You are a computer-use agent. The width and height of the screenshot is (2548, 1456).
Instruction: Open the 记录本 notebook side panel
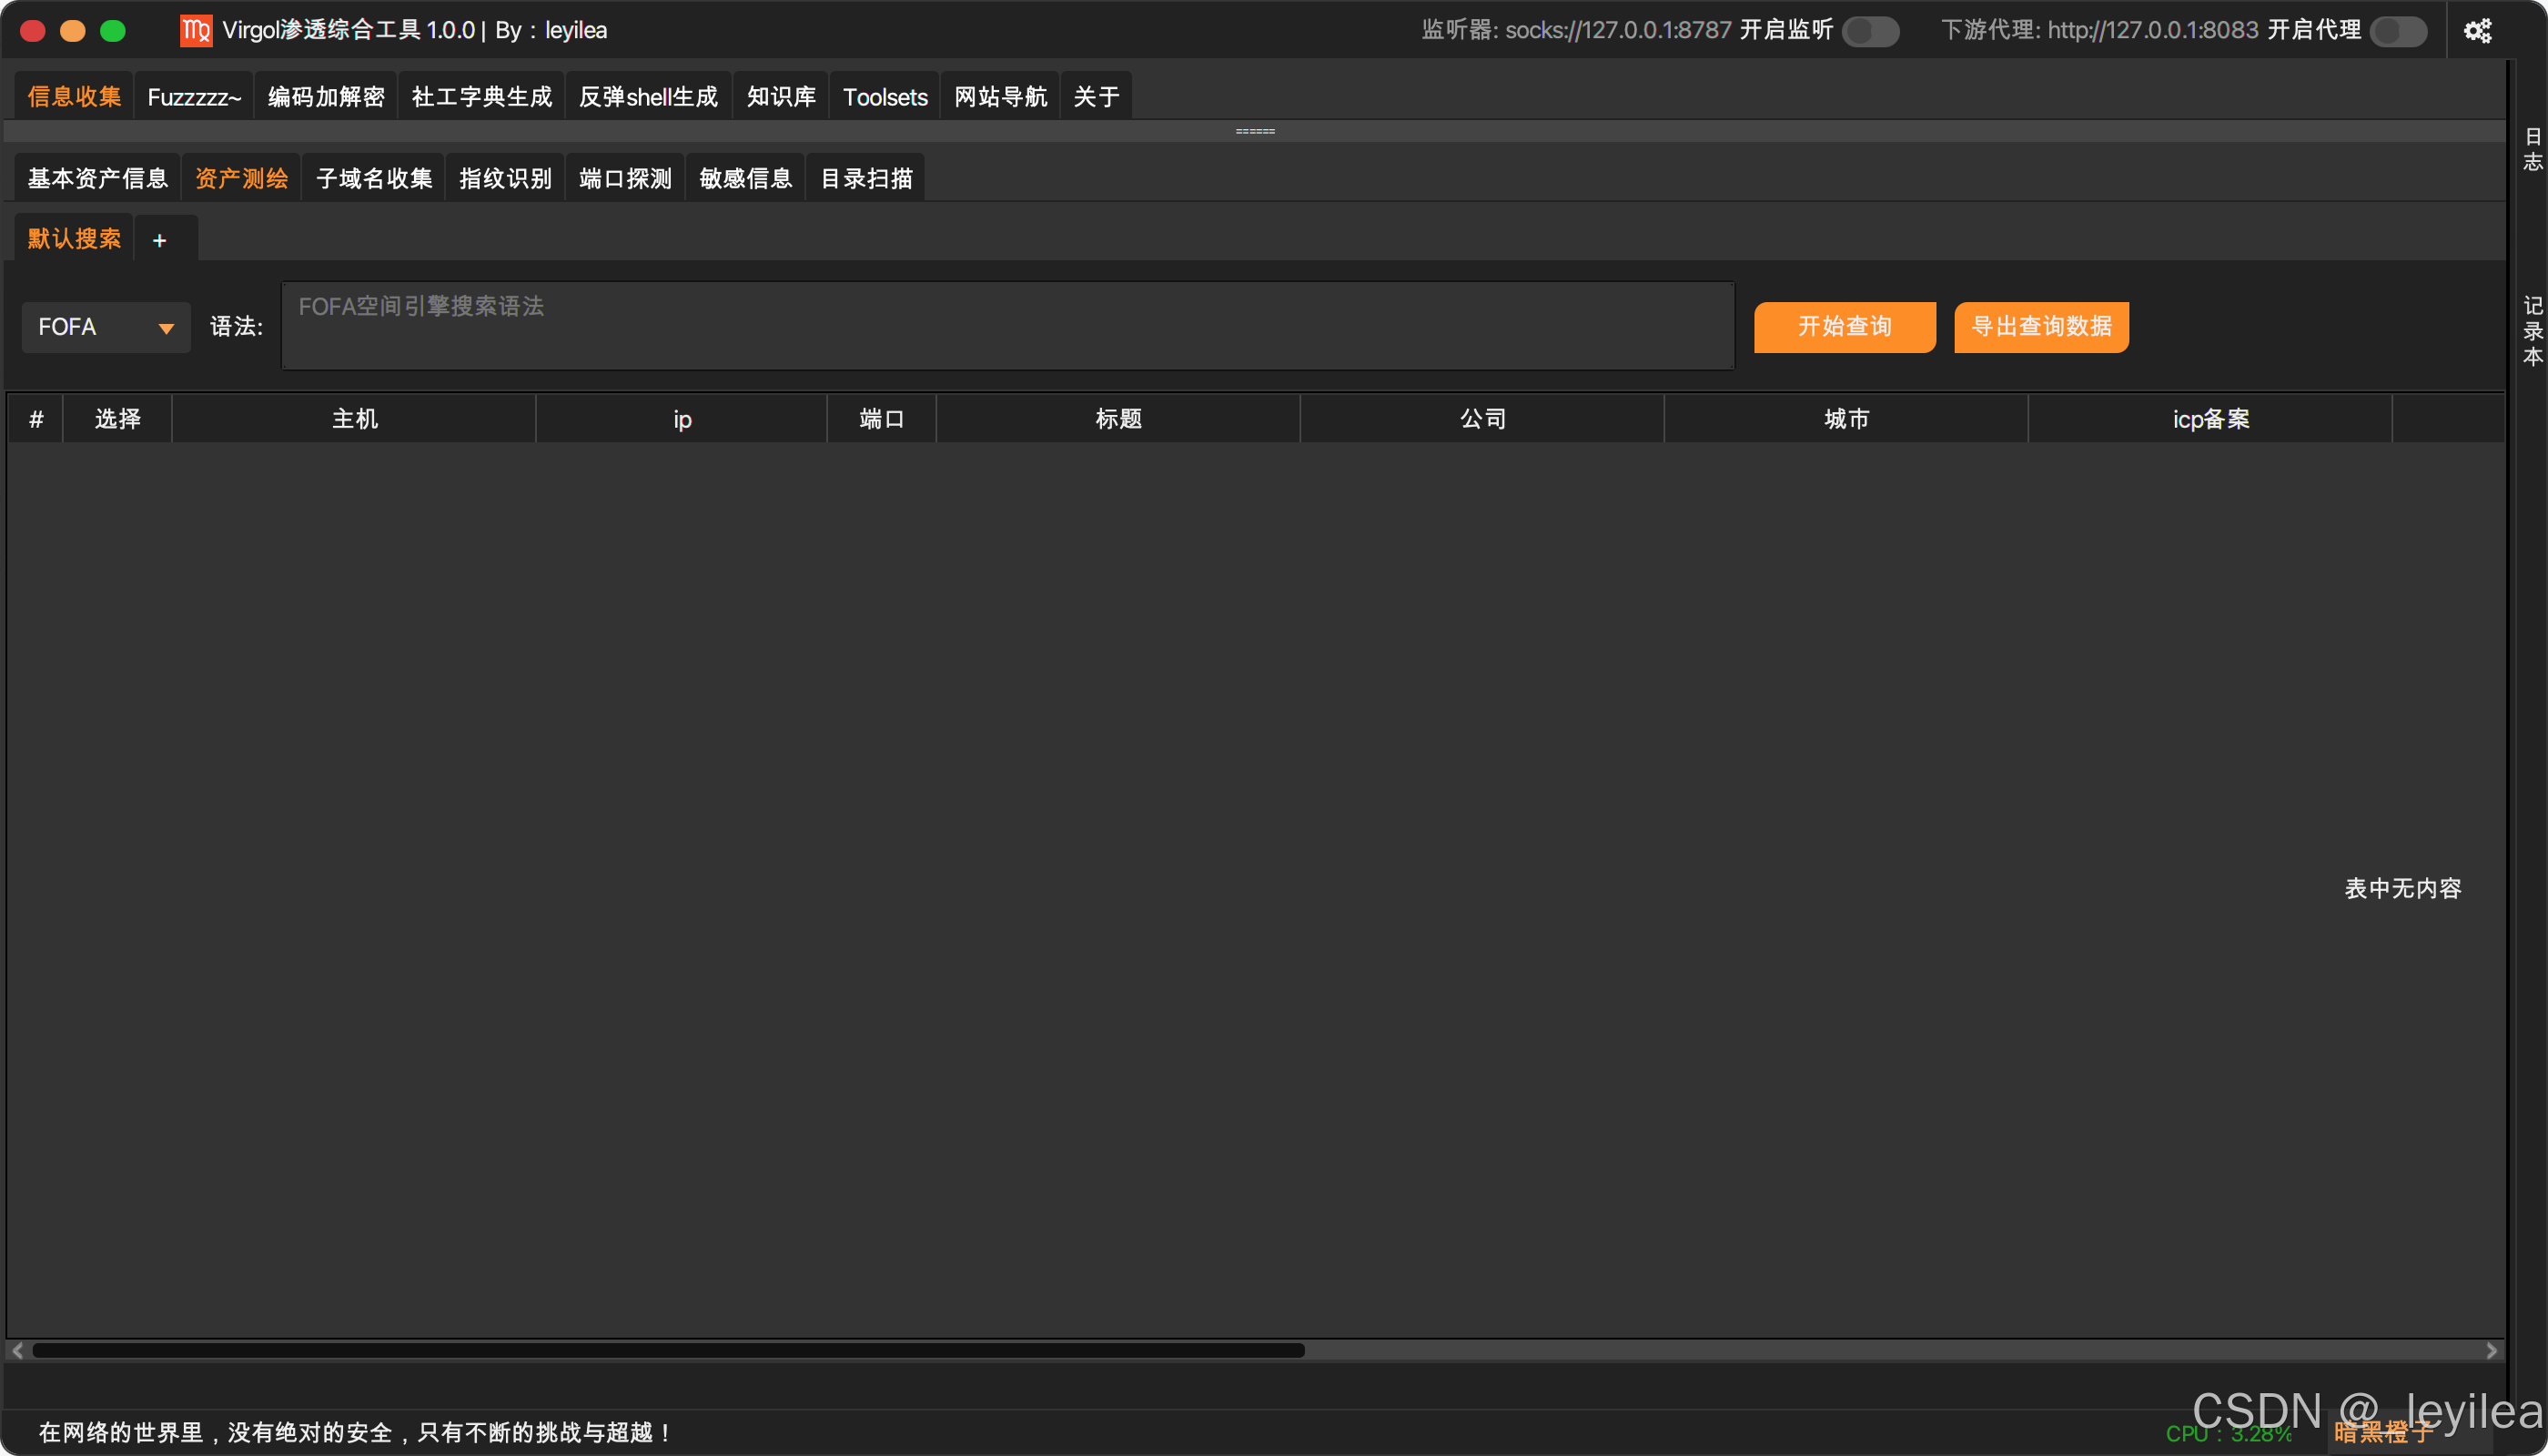point(2532,330)
